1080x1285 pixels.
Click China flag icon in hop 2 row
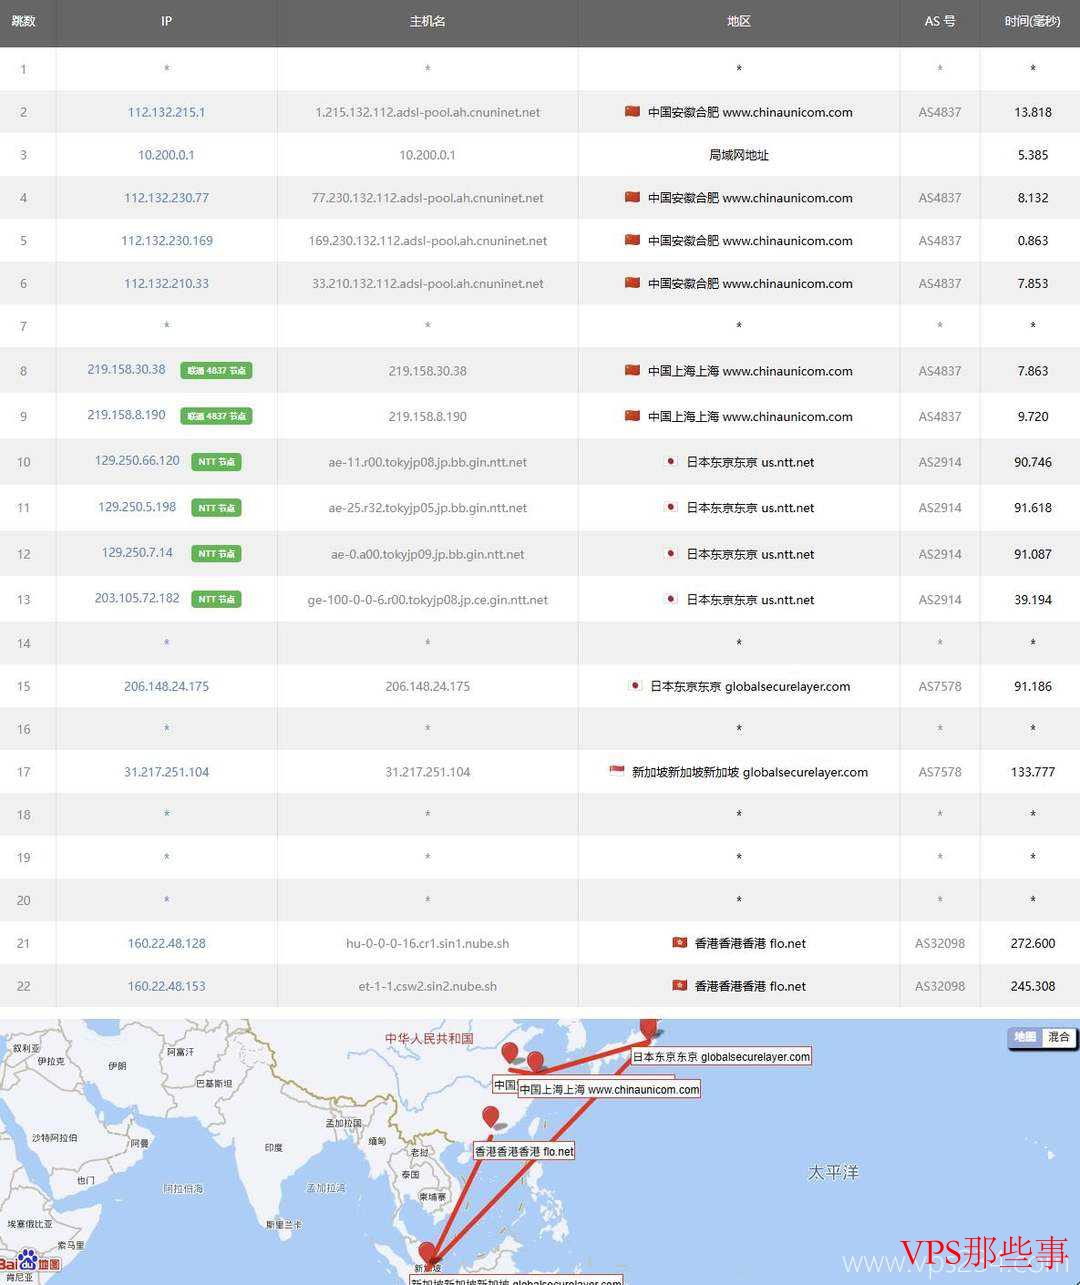[632, 111]
